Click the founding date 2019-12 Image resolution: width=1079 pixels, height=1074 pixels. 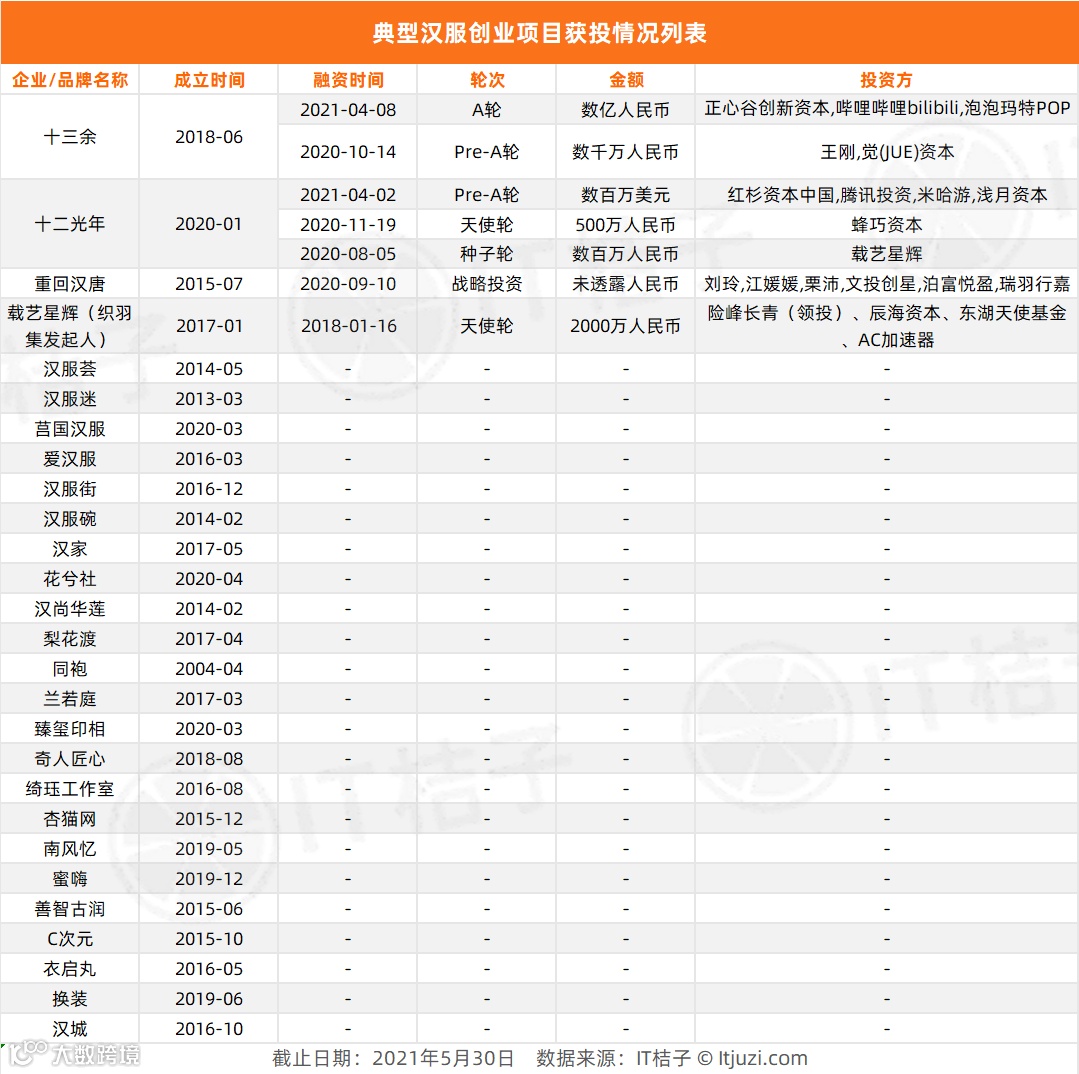pyautogui.click(x=209, y=879)
